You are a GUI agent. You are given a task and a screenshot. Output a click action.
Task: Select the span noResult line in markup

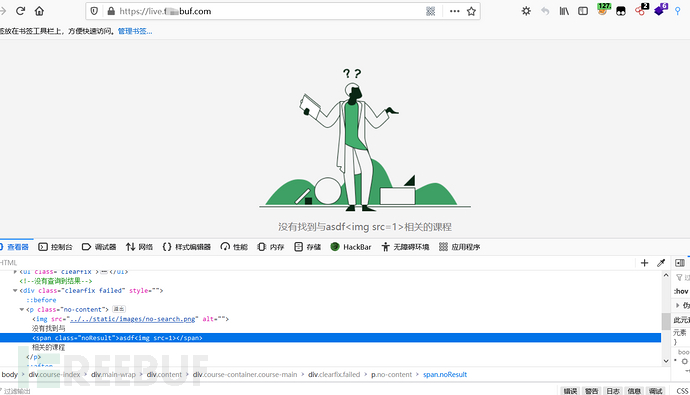330,338
